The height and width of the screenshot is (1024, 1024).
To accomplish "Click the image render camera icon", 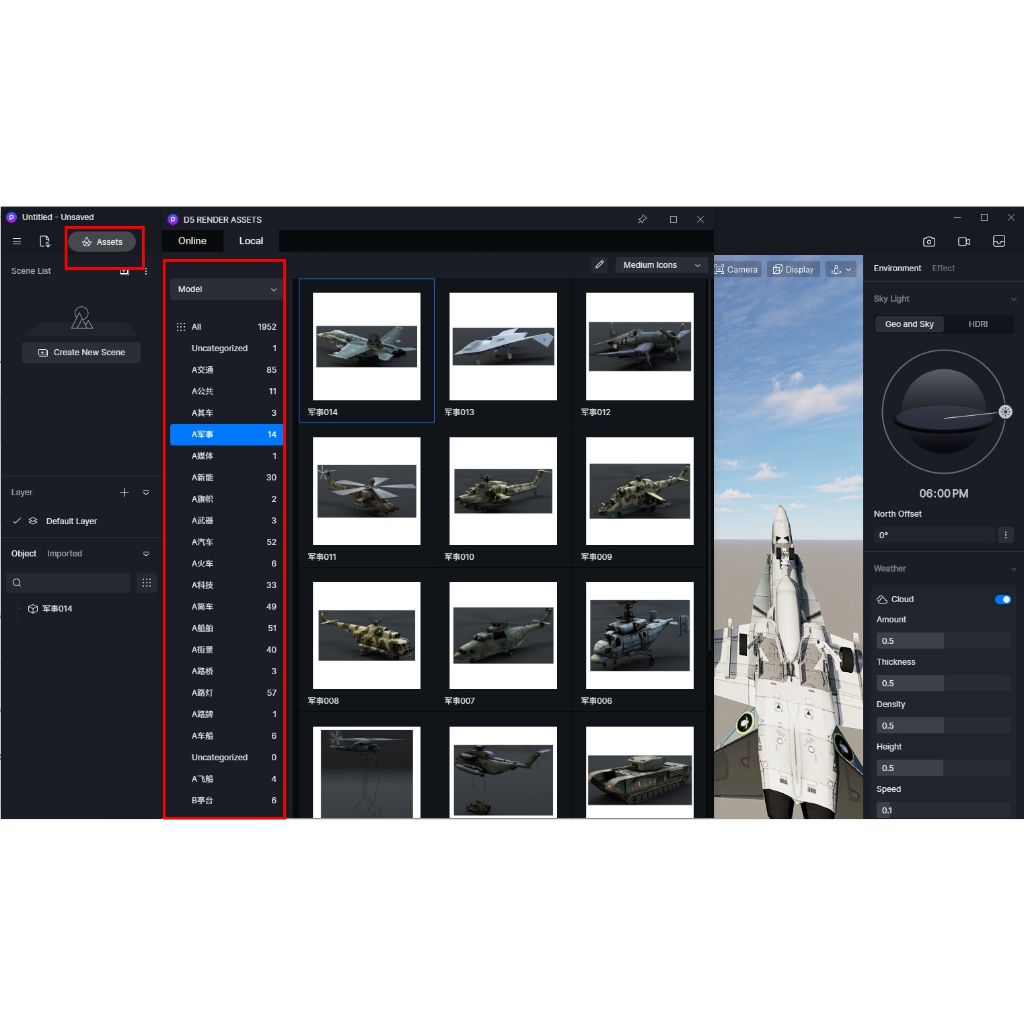I will pyautogui.click(x=929, y=242).
